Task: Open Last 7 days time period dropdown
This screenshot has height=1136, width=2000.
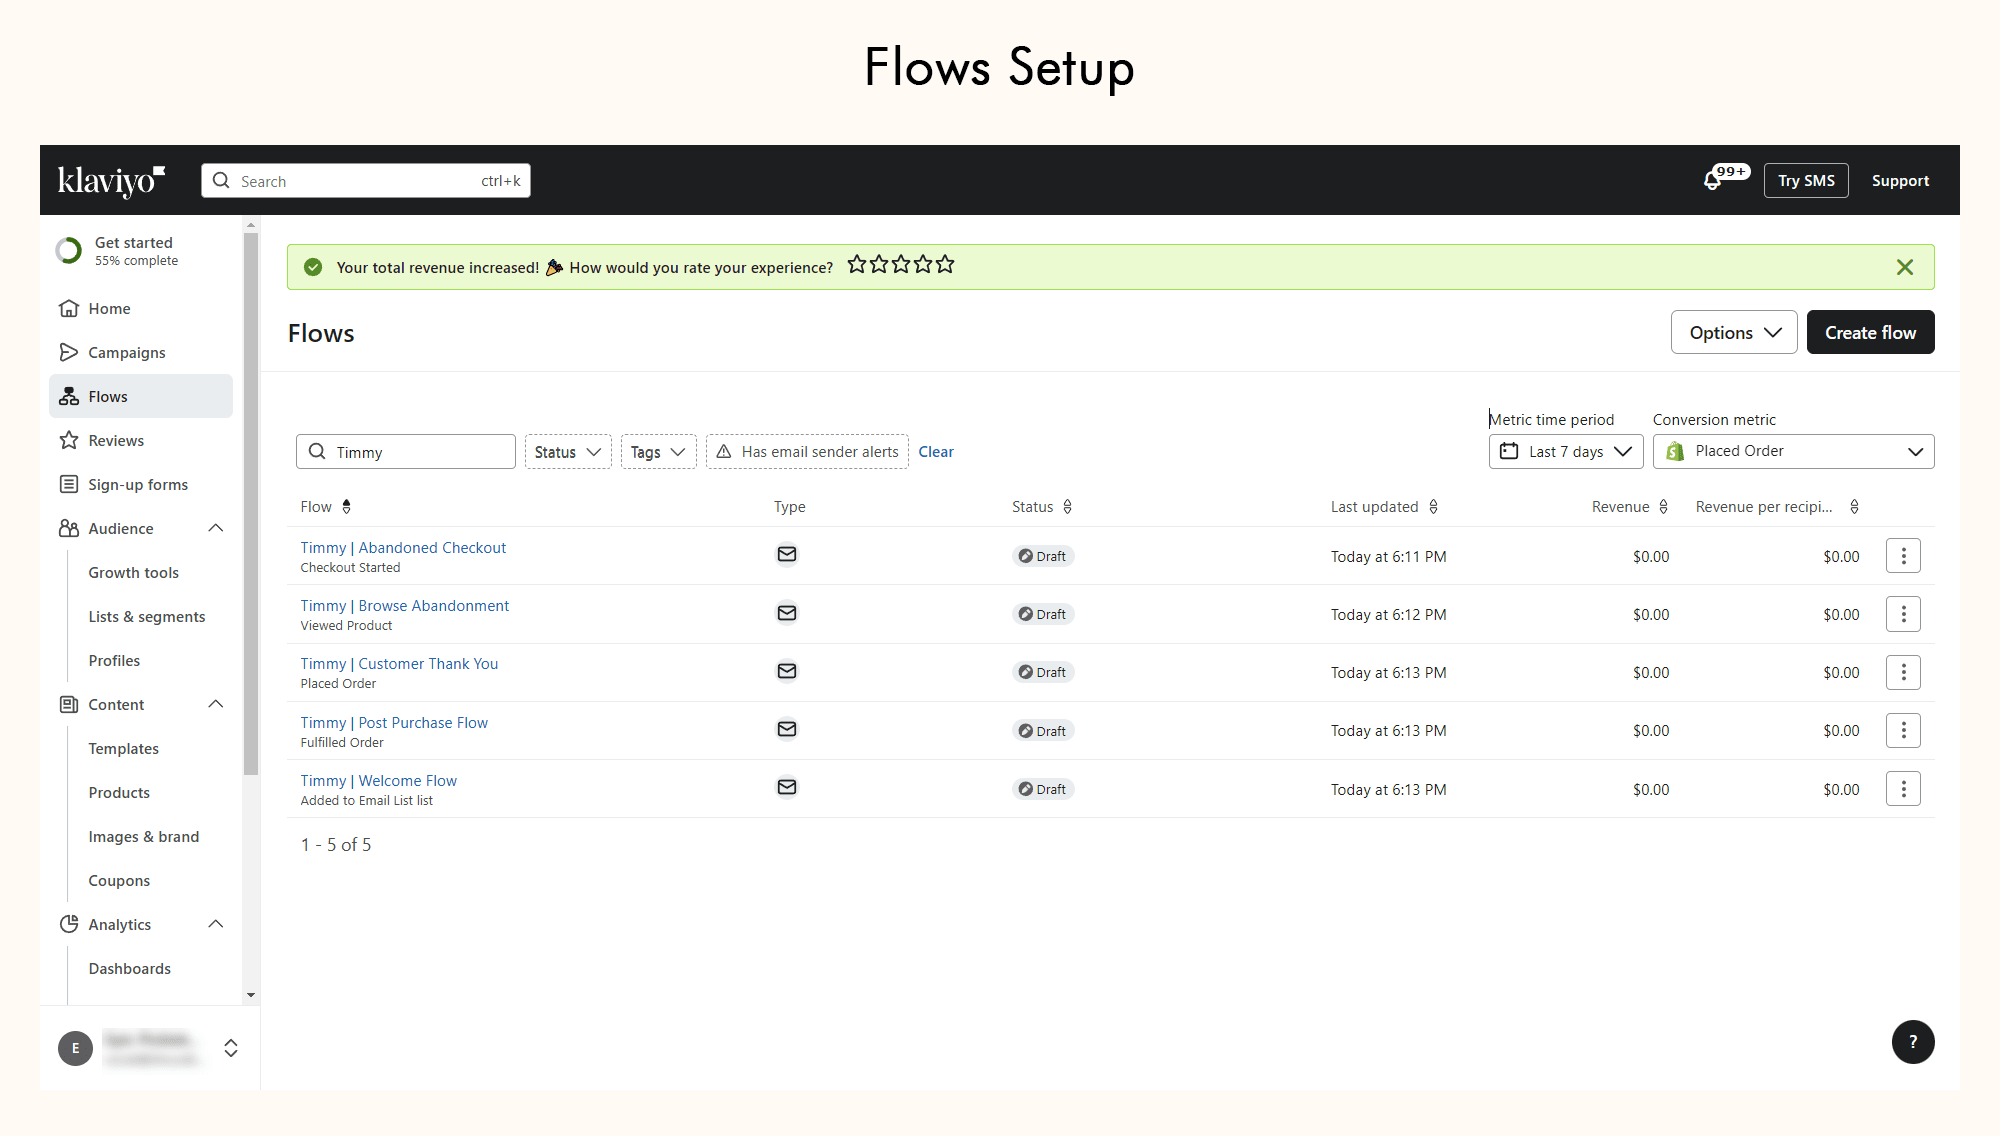Action: click(1565, 452)
